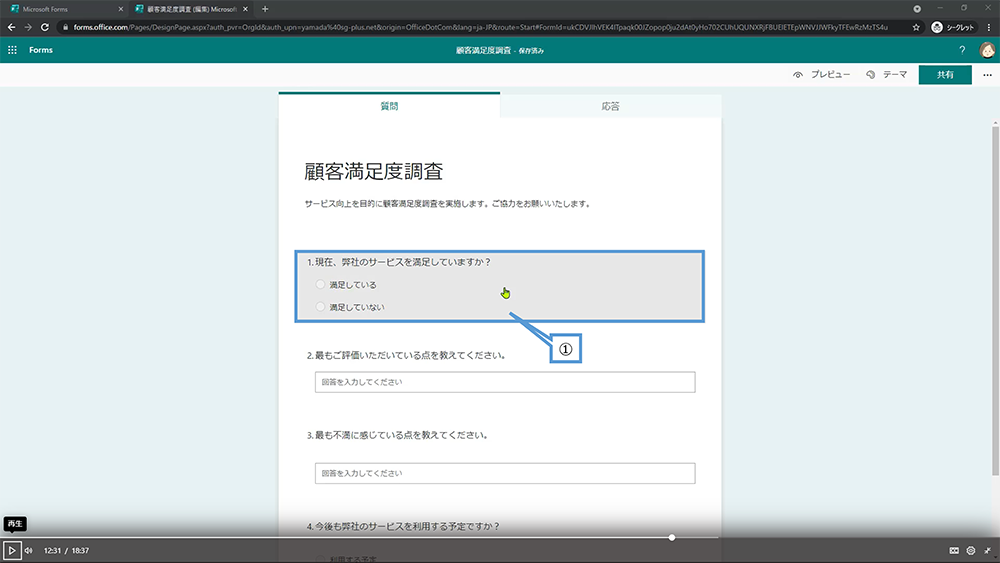Click question 2 title text
The image size is (1000, 563).
click(407, 355)
